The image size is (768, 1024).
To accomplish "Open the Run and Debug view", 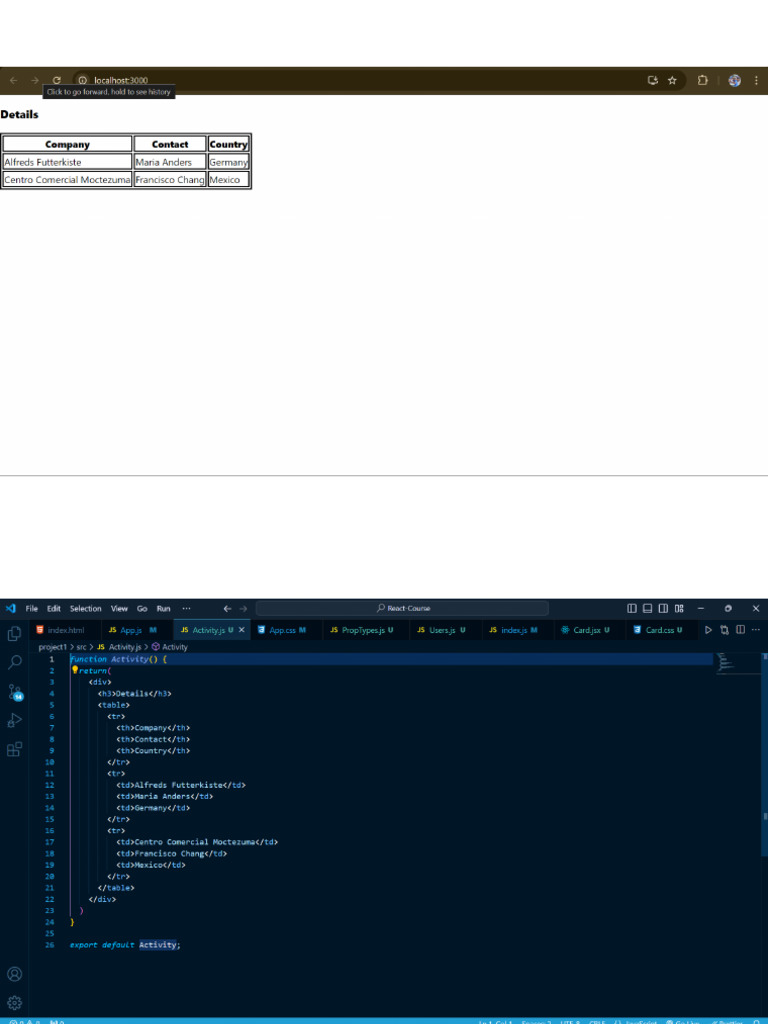I will coord(14,720).
